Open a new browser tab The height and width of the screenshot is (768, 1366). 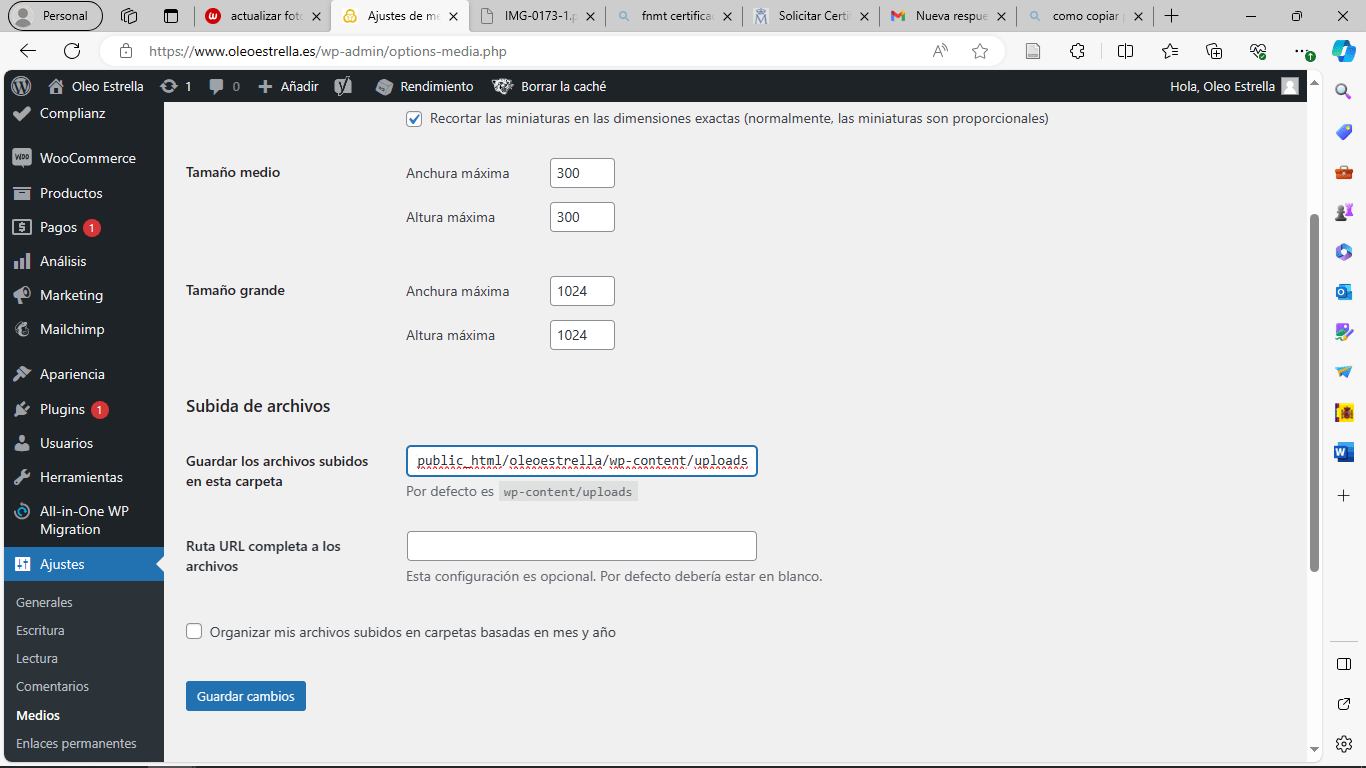coord(1172,16)
